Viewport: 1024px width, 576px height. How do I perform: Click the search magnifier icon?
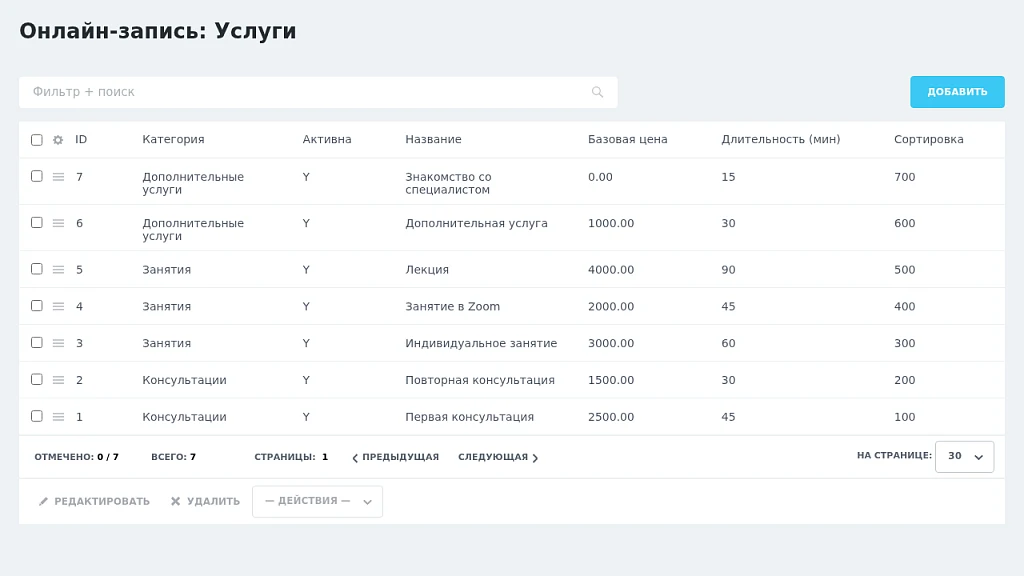[597, 92]
